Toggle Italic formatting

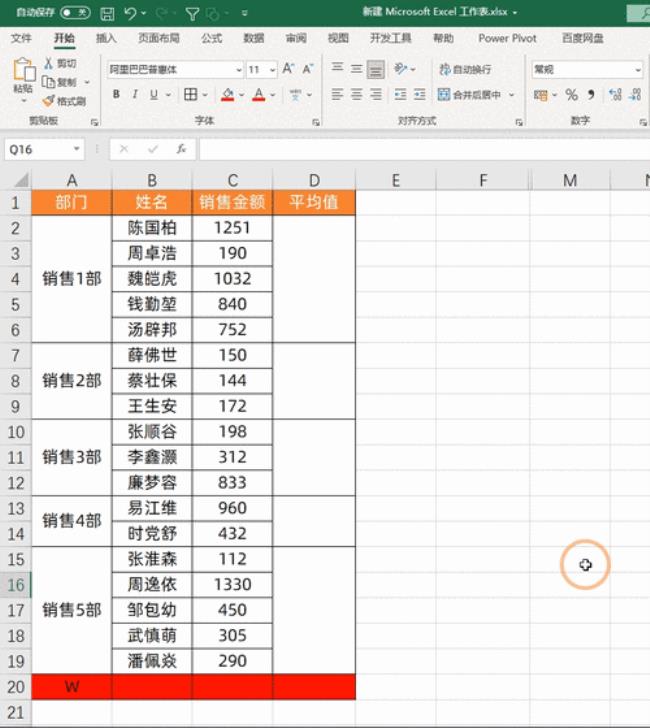[x=135, y=95]
